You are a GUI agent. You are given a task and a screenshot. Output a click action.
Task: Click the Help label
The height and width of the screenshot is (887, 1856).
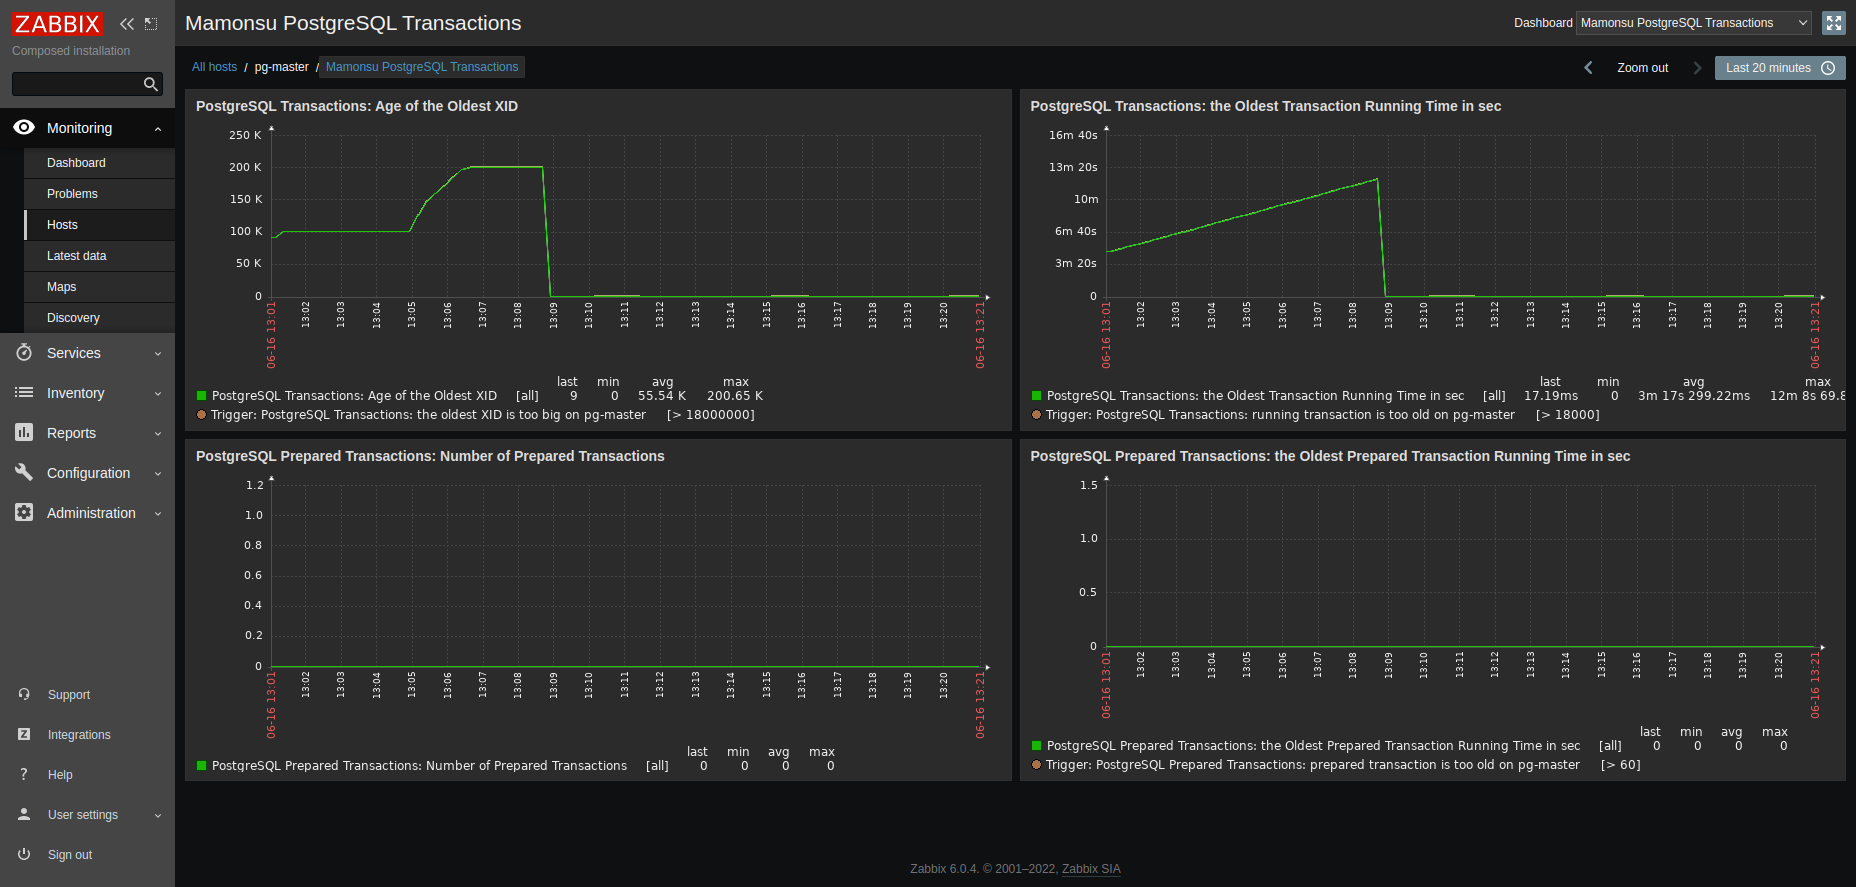pos(60,775)
